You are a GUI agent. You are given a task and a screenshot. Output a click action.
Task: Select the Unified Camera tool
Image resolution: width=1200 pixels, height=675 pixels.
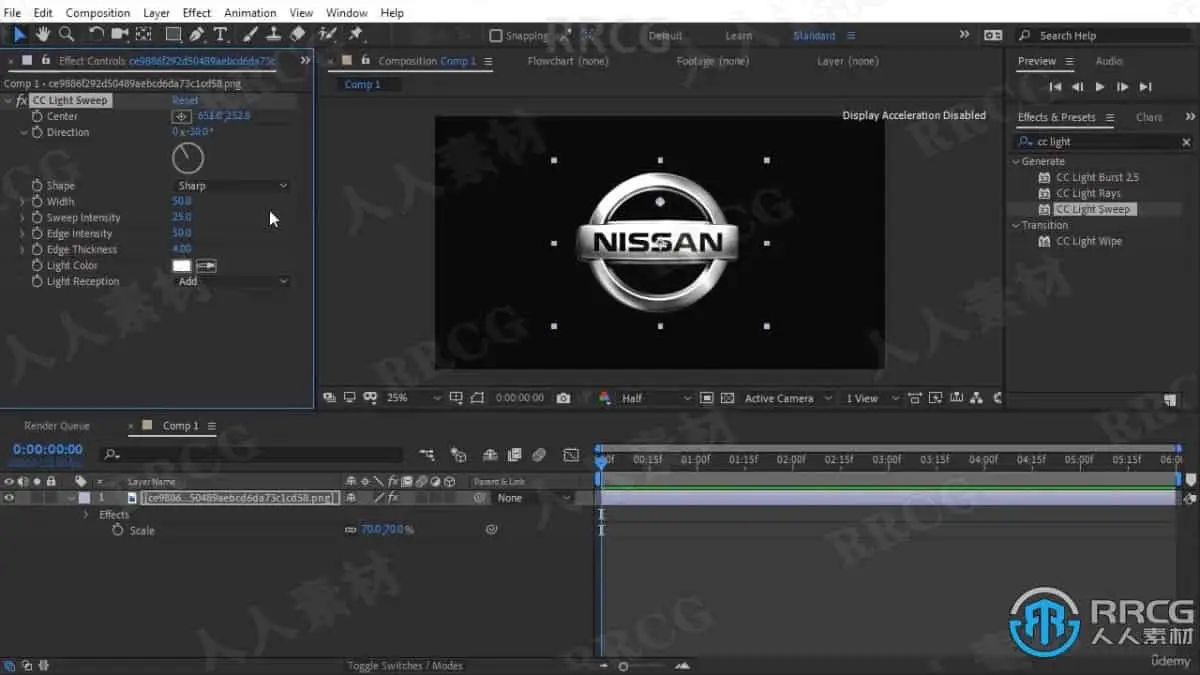tap(120, 34)
